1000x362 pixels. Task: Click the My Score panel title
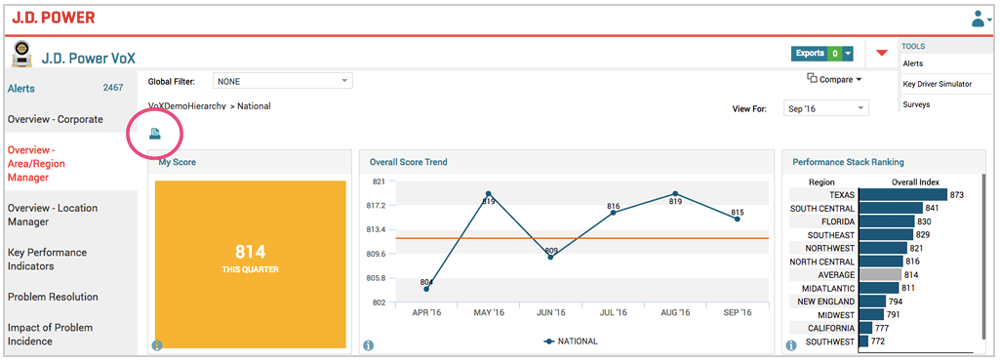pos(177,162)
